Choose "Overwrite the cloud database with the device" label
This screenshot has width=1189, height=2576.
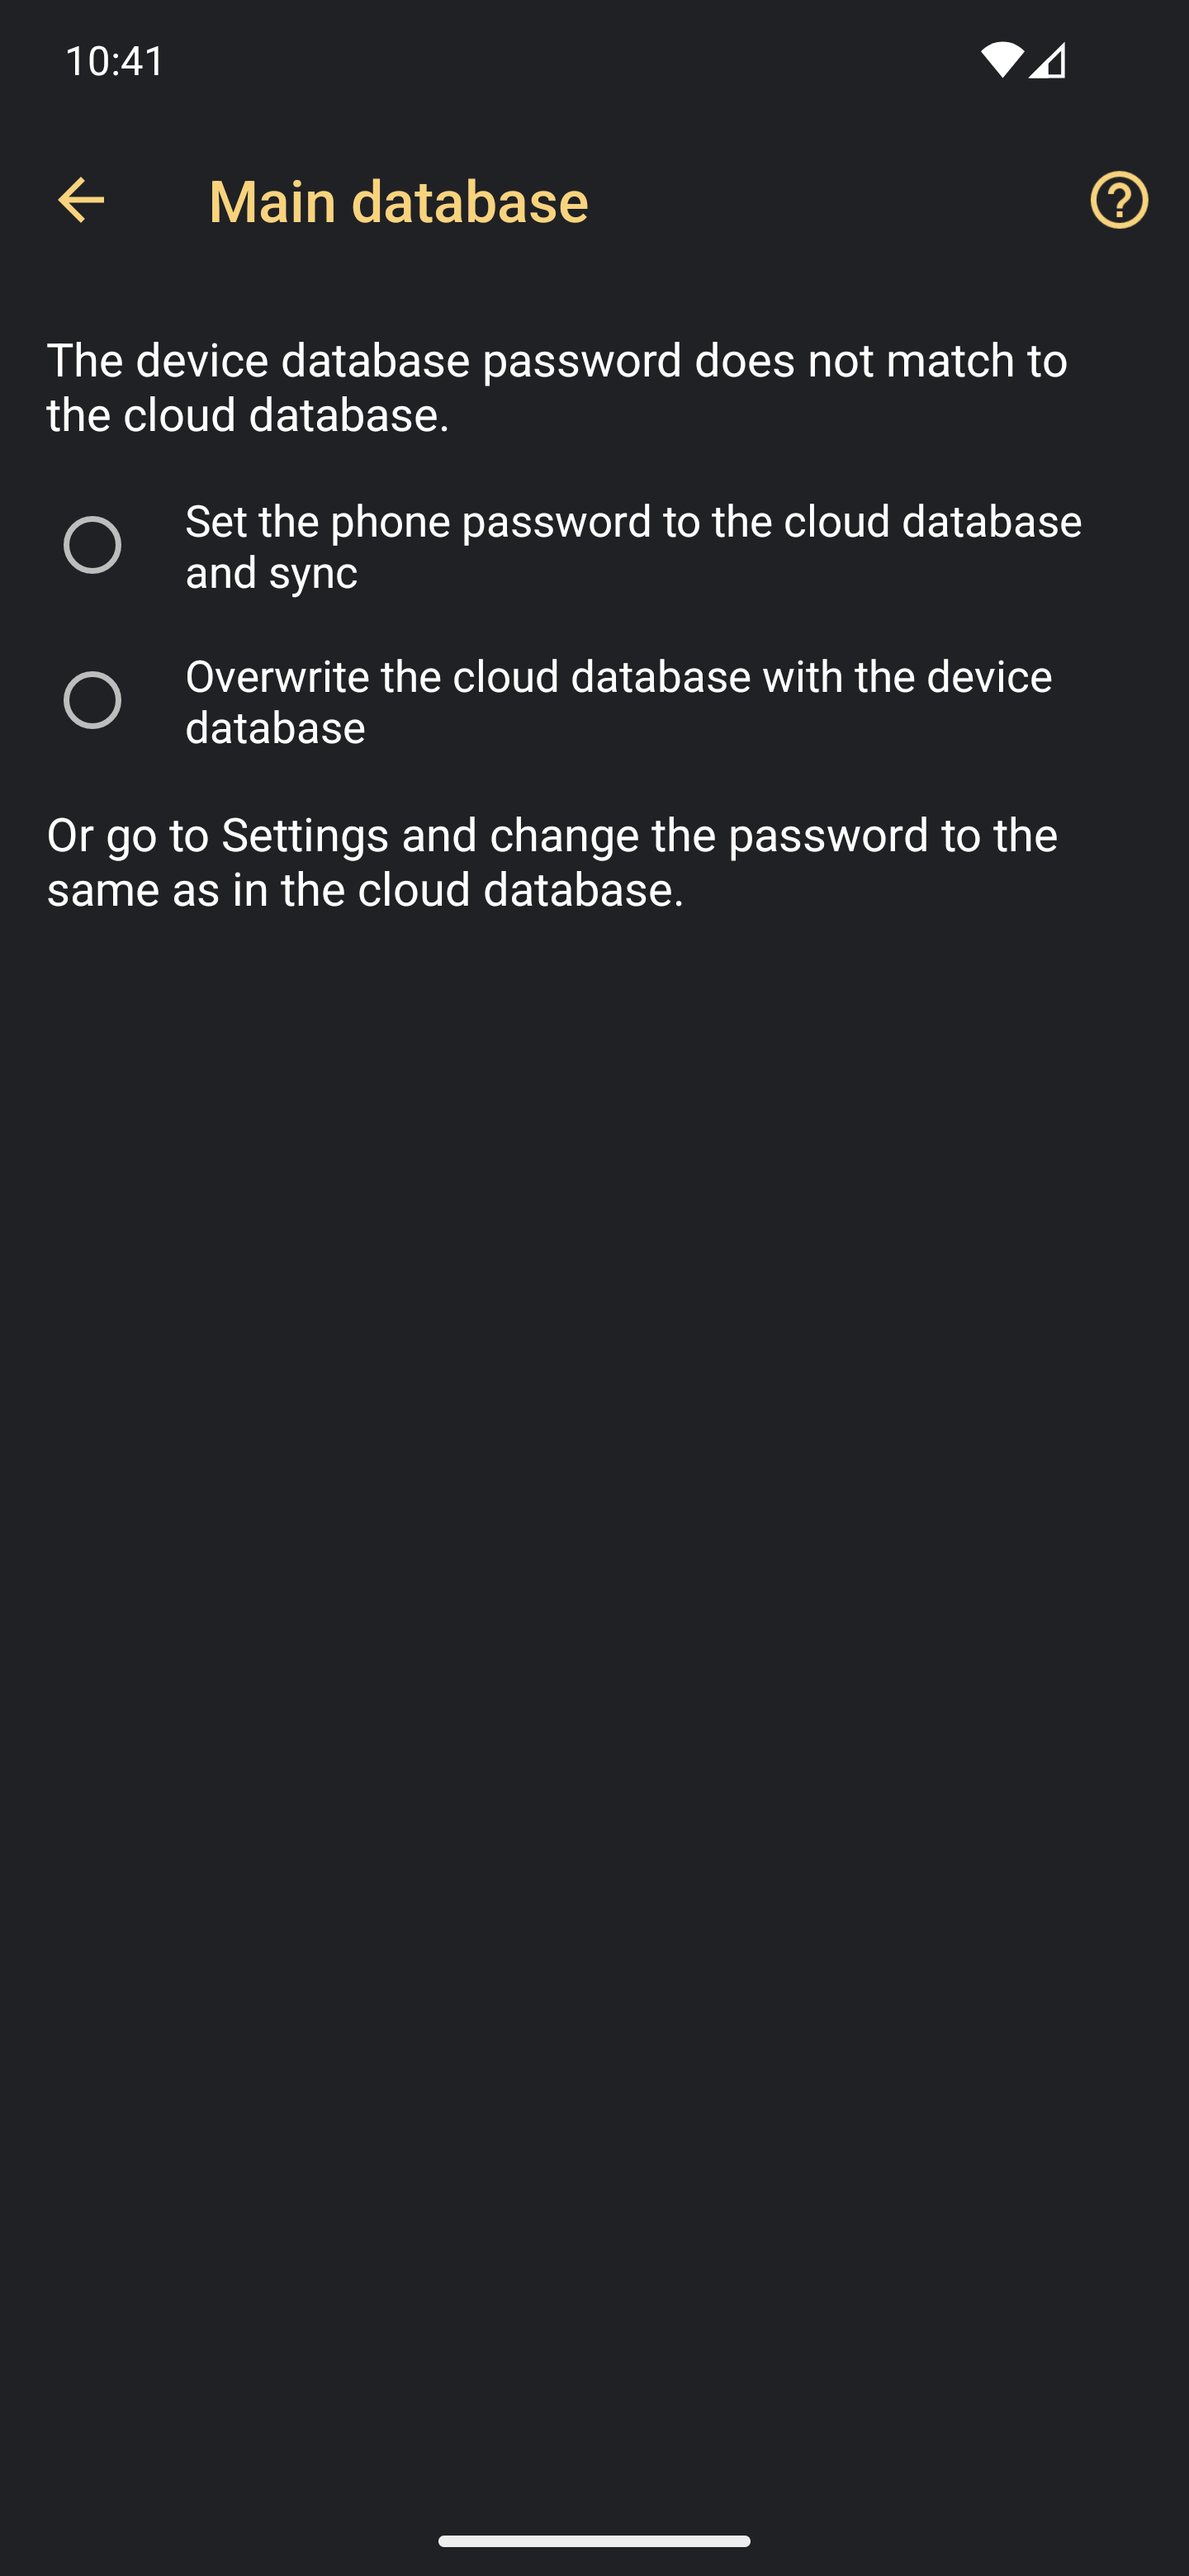[x=619, y=677]
